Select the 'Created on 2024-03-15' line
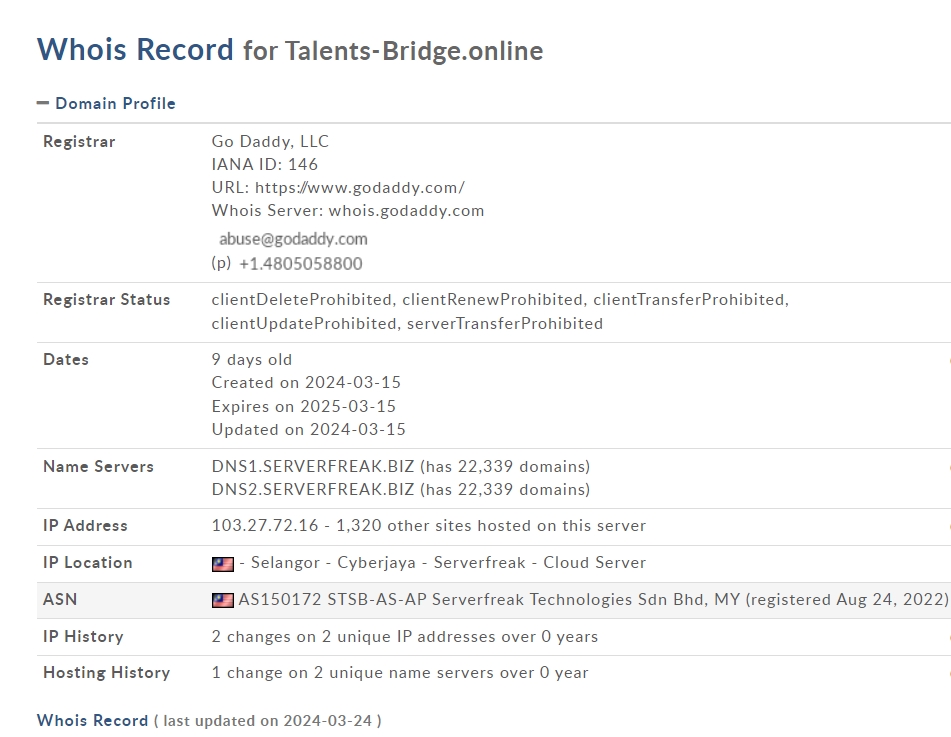The width and height of the screenshot is (951, 737). [306, 382]
